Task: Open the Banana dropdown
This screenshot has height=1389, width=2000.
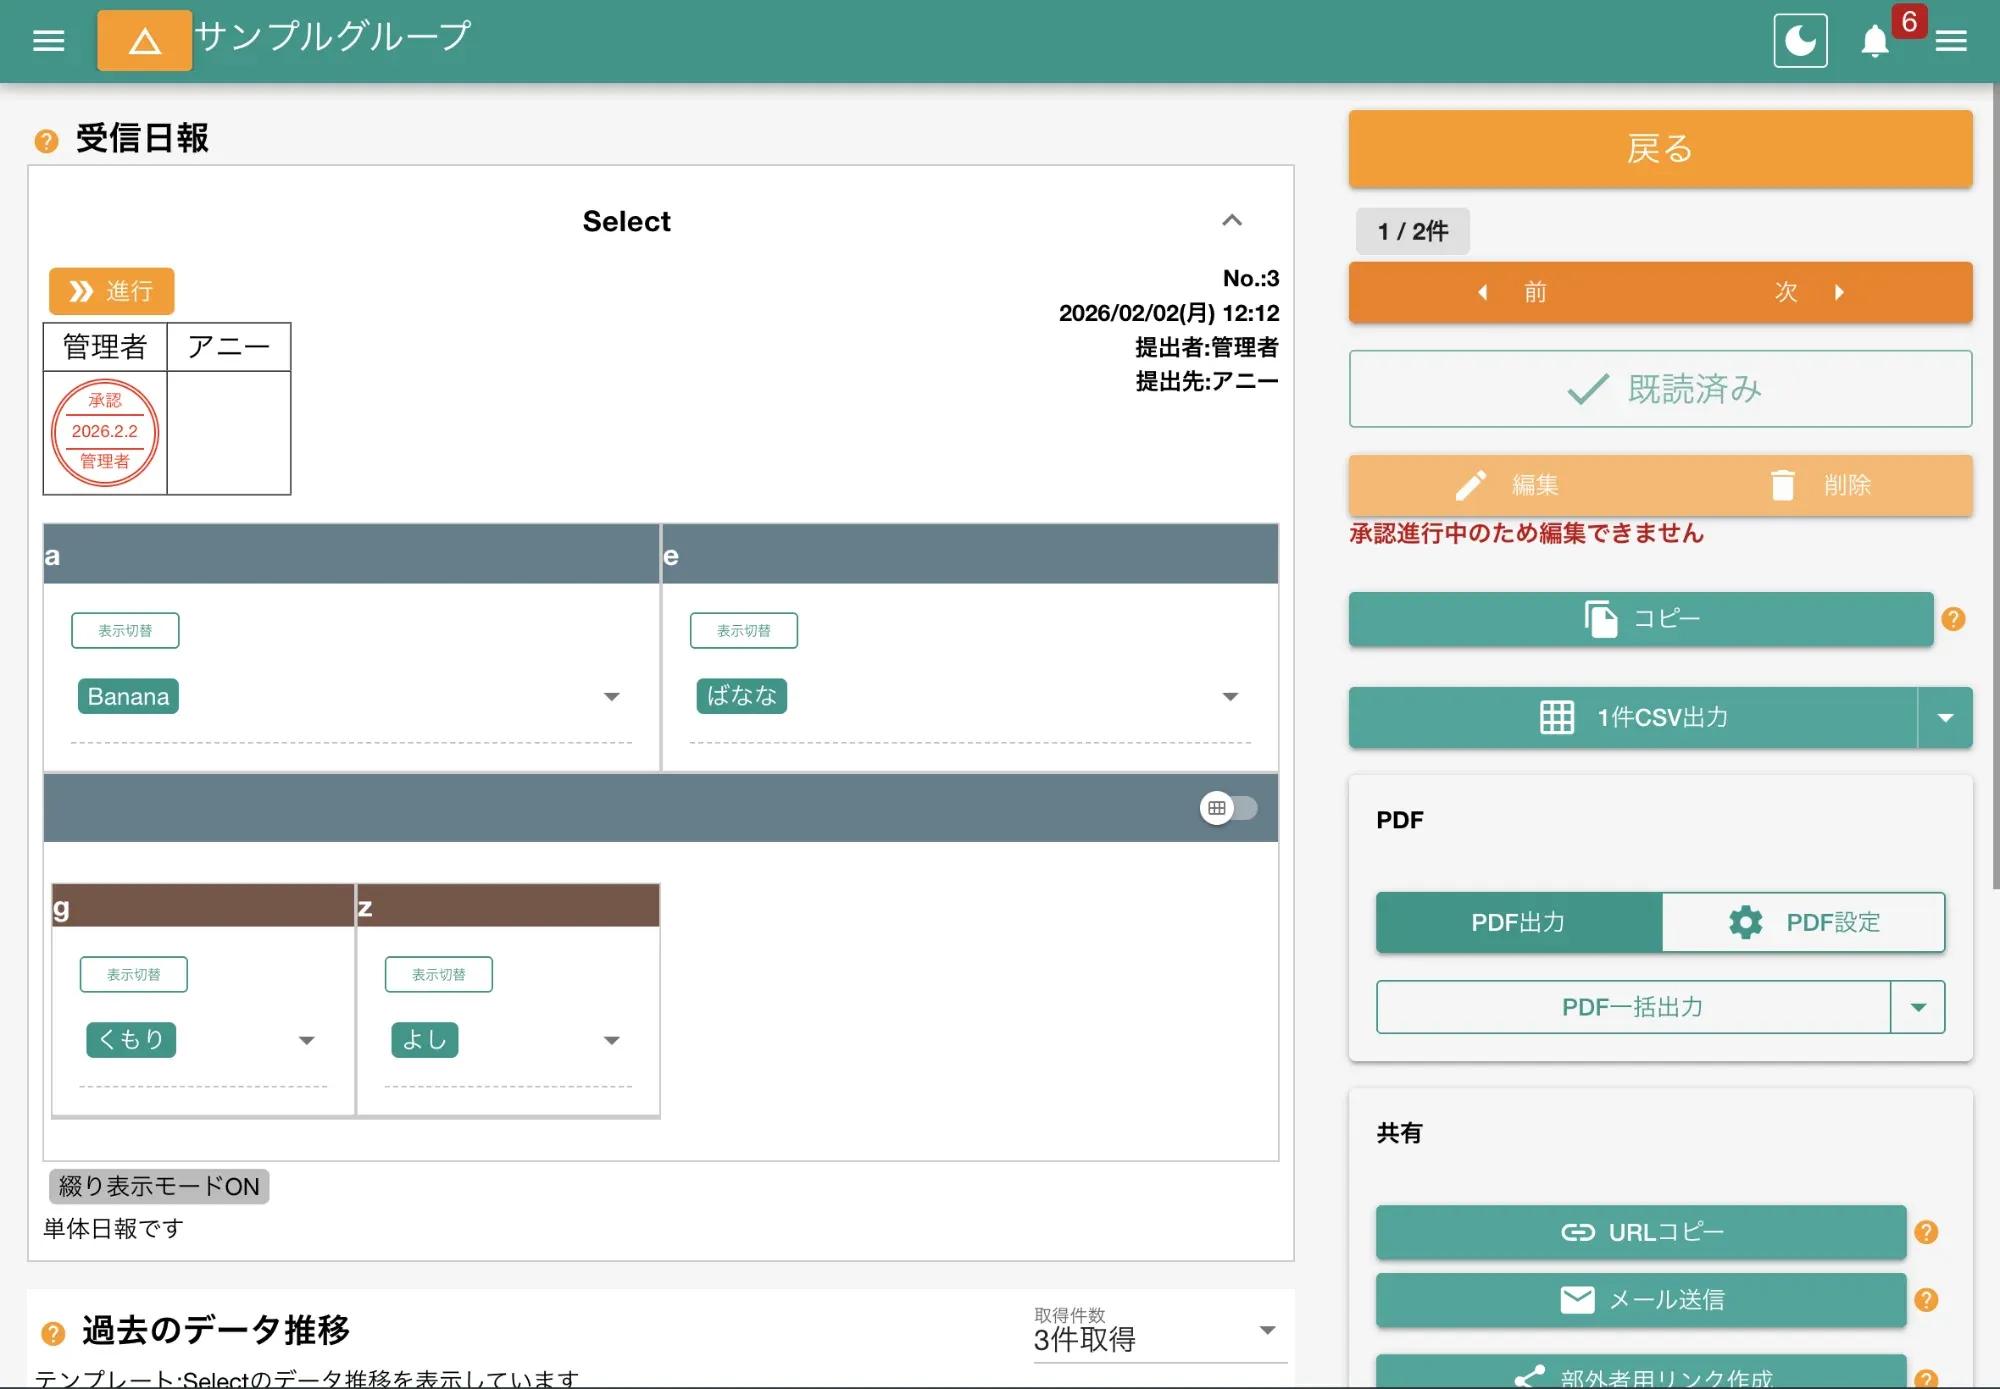Action: click(611, 697)
